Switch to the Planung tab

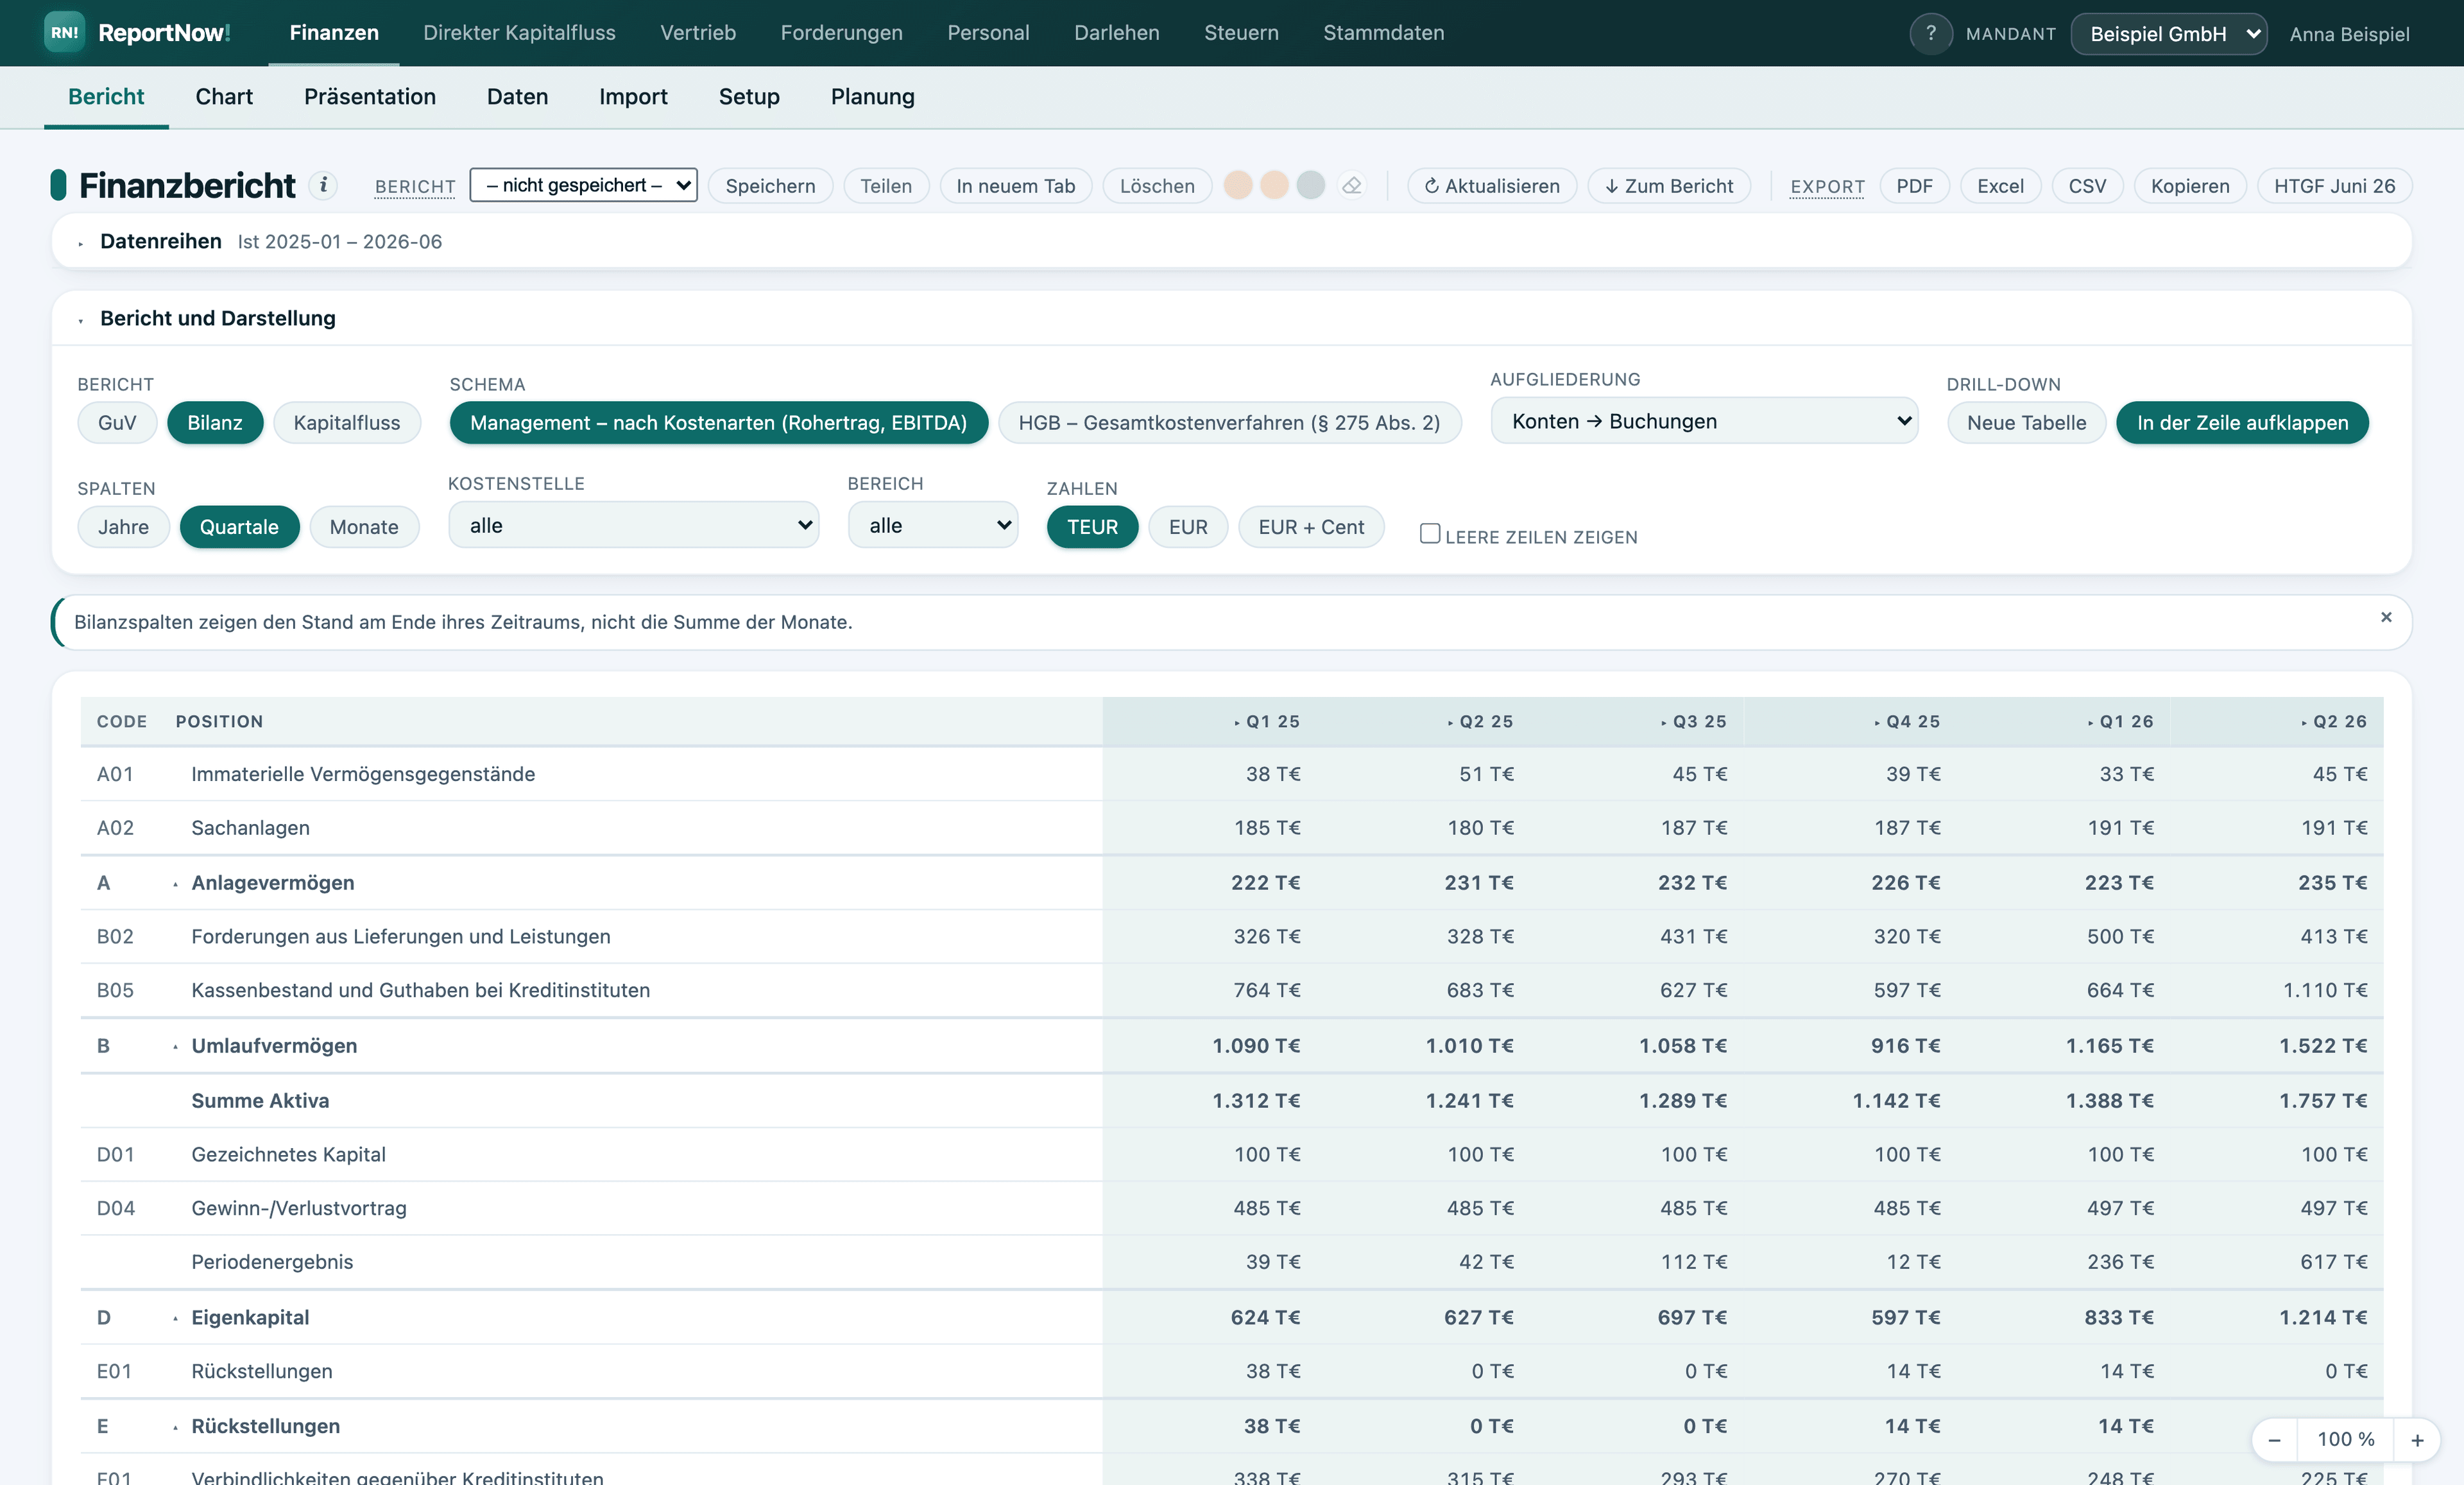[x=872, y=97]
